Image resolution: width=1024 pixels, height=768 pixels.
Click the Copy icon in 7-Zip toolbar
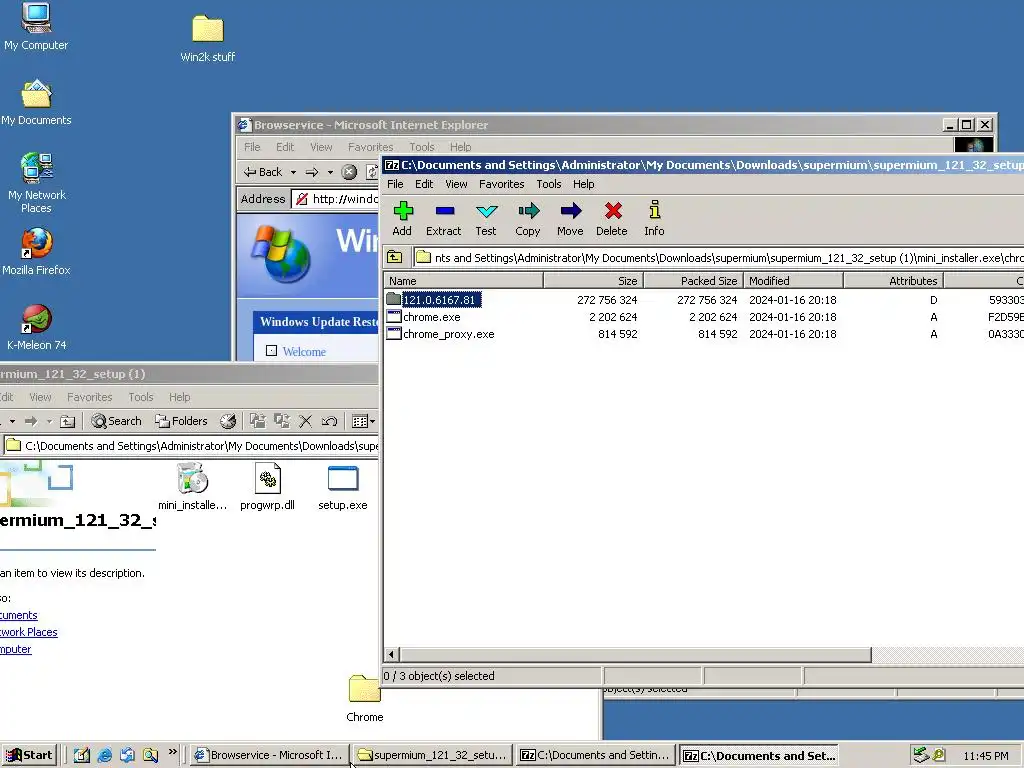pyautogui.click(x=528, y=218)
